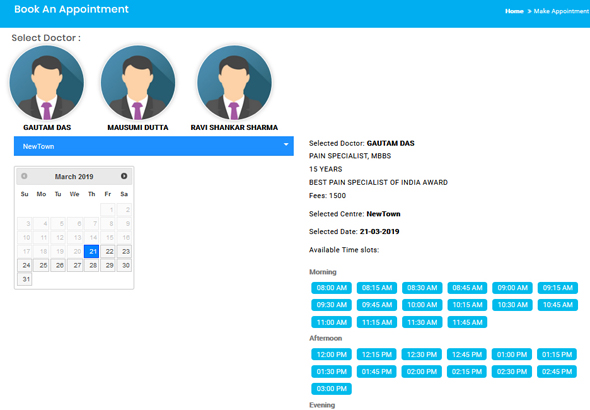Book the 02:45 PM slot

coord(557,372)
